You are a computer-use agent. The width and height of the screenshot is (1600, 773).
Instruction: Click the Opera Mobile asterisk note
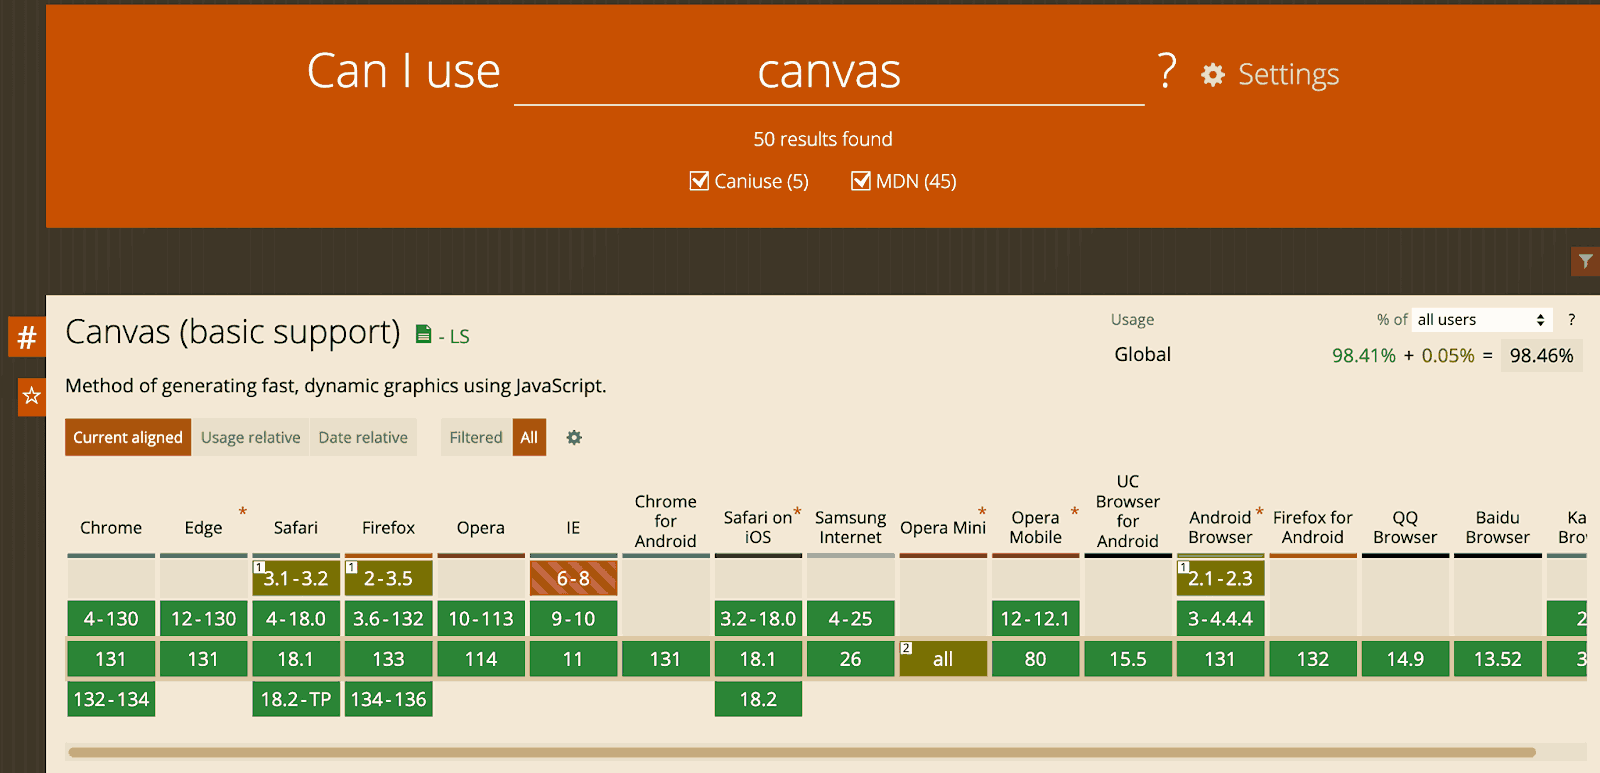[x=1075, y=512]
